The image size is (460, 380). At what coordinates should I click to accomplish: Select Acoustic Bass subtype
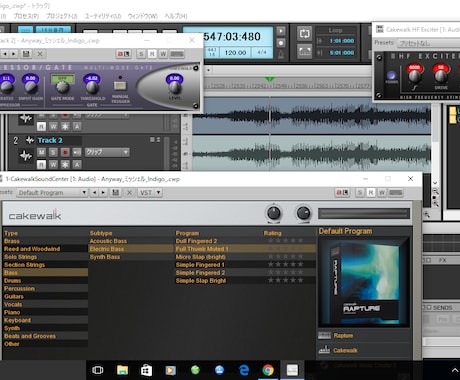pos(108,241)
